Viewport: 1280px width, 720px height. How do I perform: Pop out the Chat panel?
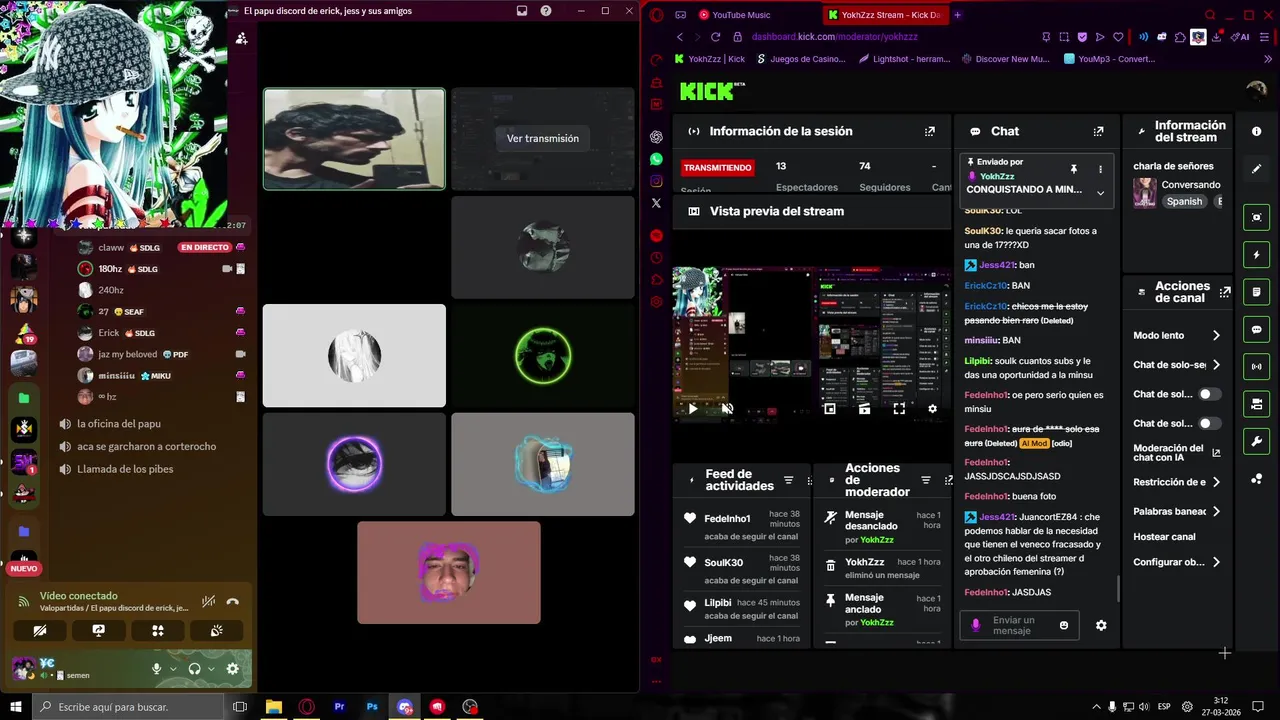click(1098, 131)
